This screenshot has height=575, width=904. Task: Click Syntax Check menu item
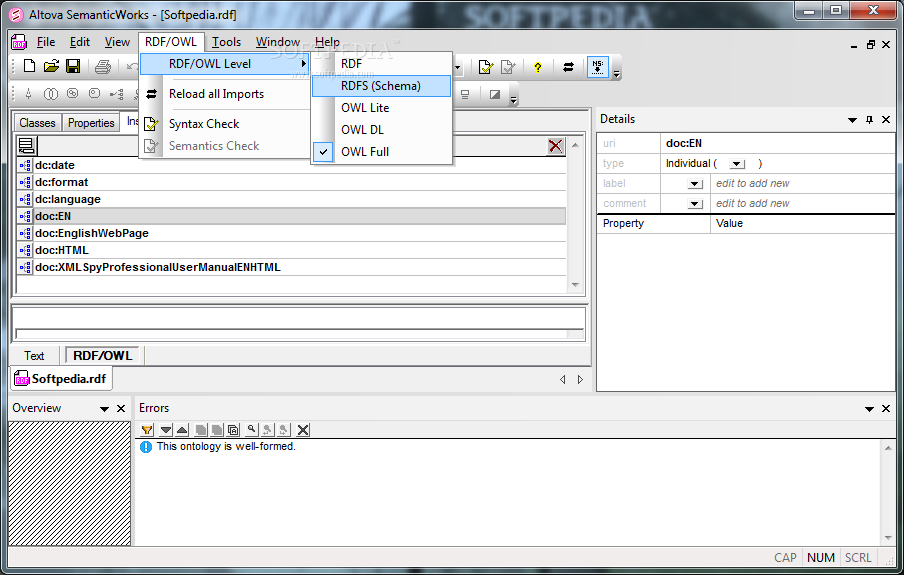(x=225, y=124)
